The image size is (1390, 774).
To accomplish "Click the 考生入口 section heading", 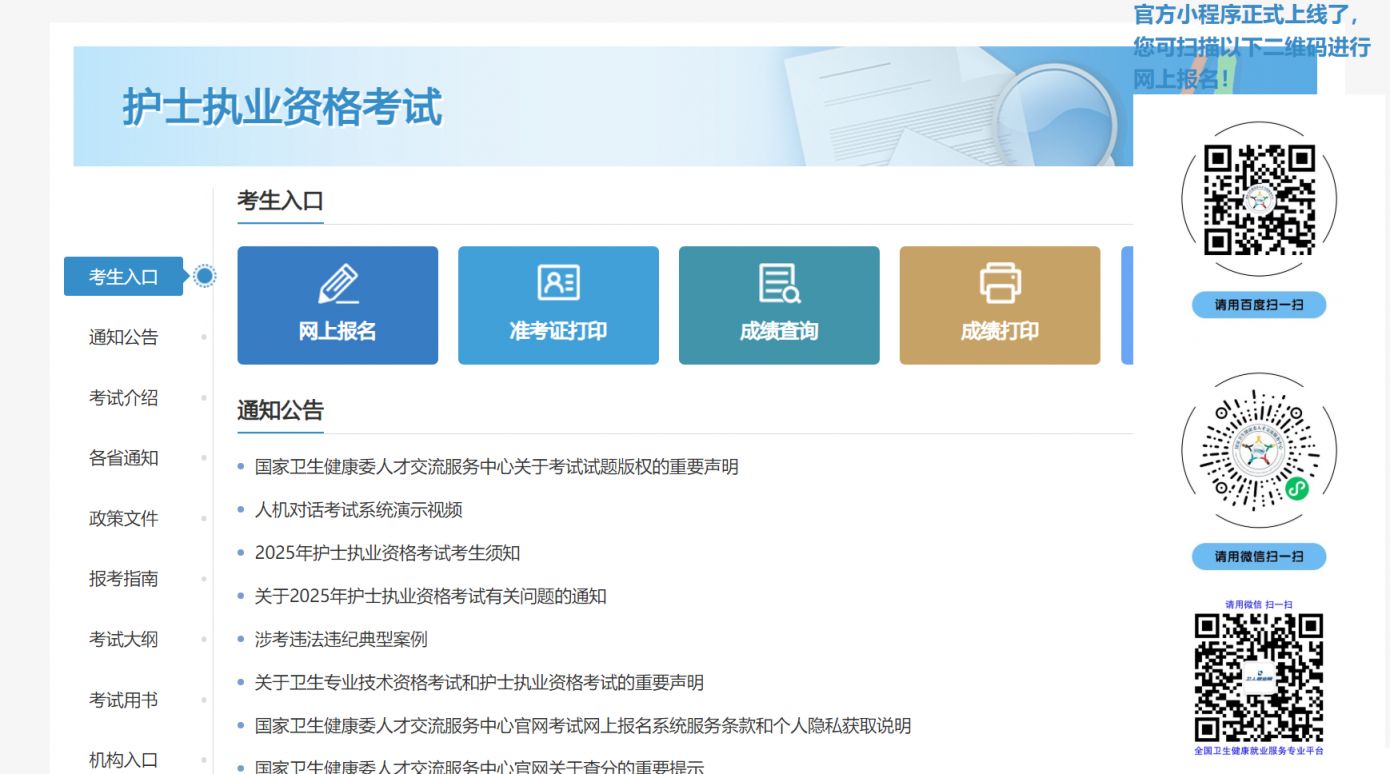I will (x=280, y=200).
